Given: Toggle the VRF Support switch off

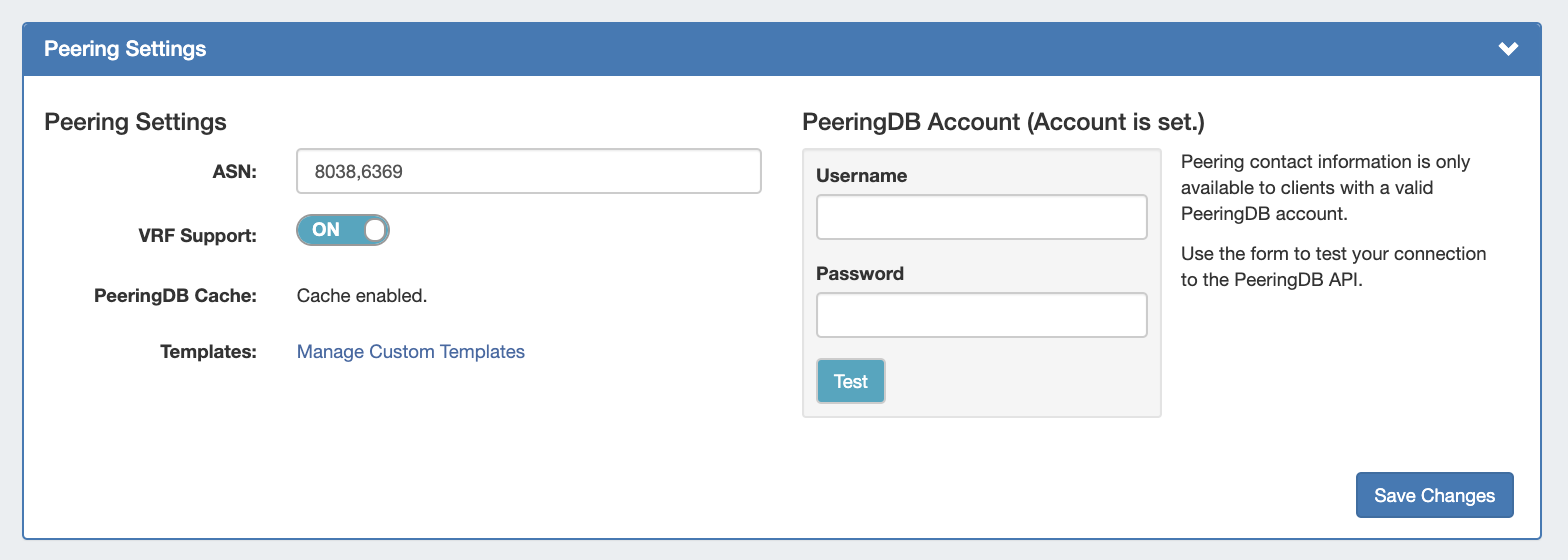Looking at the screenshot, I should (x=342, y=230).
